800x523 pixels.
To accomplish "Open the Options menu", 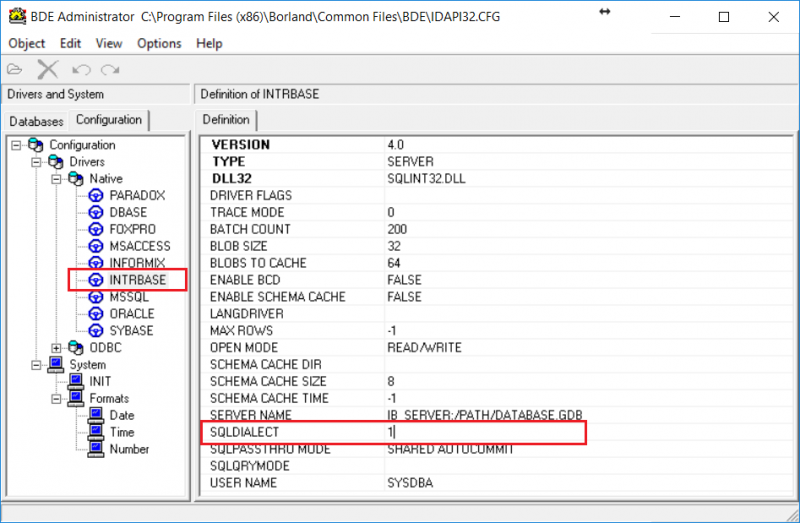I will (x=159, y=43).
